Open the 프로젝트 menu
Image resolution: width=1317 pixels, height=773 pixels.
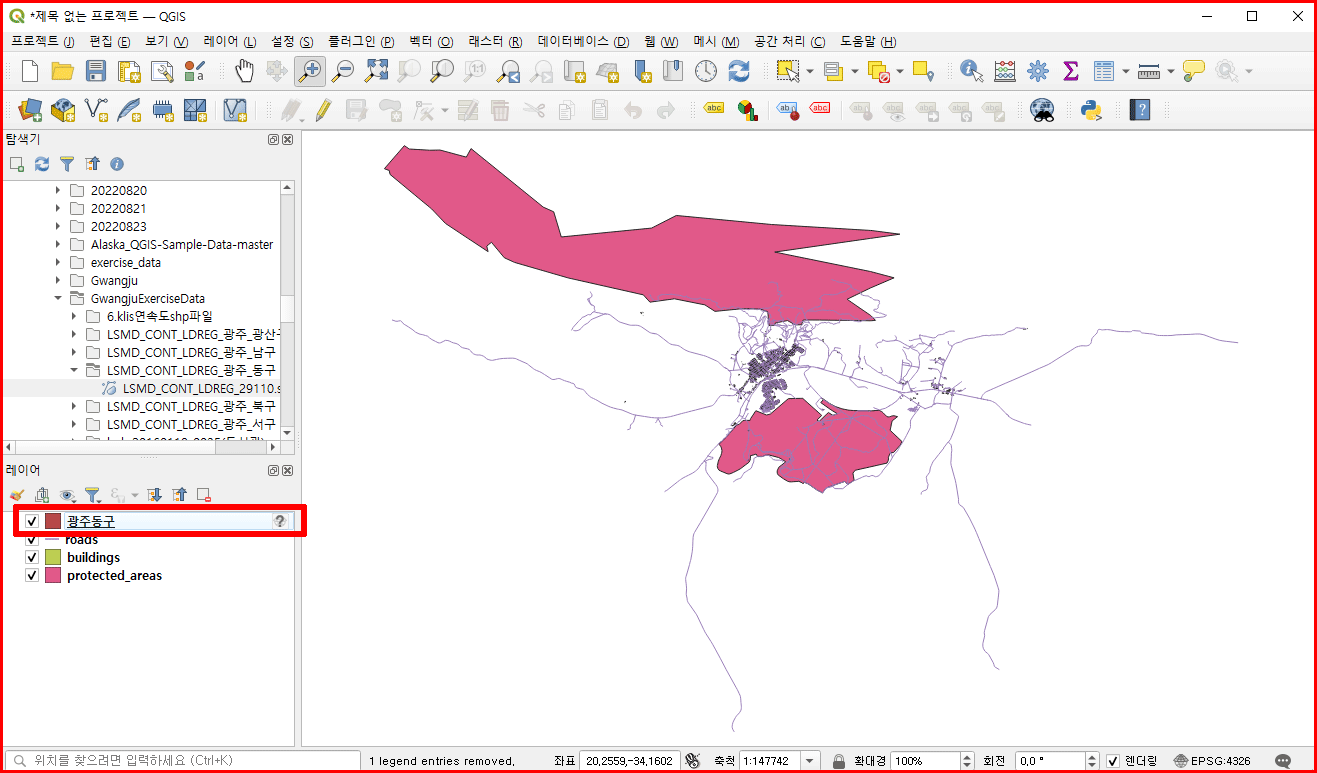[x=42, y=41]
